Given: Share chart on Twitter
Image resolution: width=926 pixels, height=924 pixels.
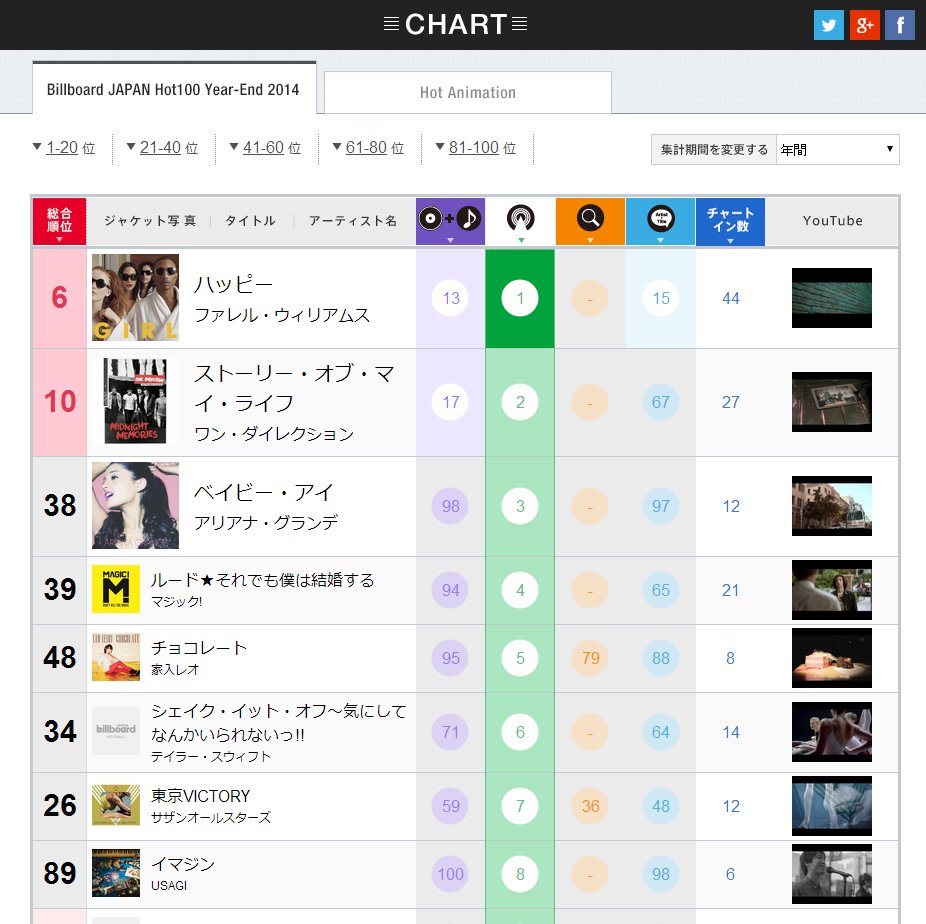Looking at the screenshot, I should coord(829,25).
